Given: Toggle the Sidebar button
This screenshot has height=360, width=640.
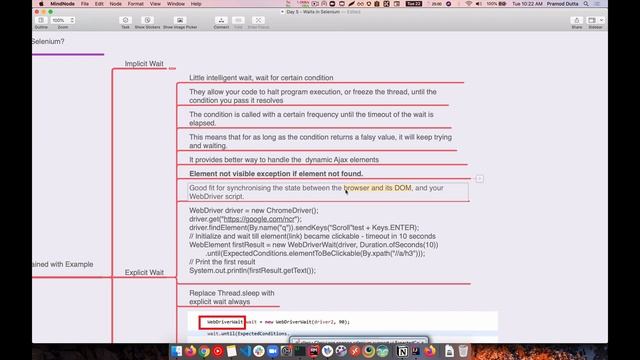Looking at the screenshot, I should [591, 20].
